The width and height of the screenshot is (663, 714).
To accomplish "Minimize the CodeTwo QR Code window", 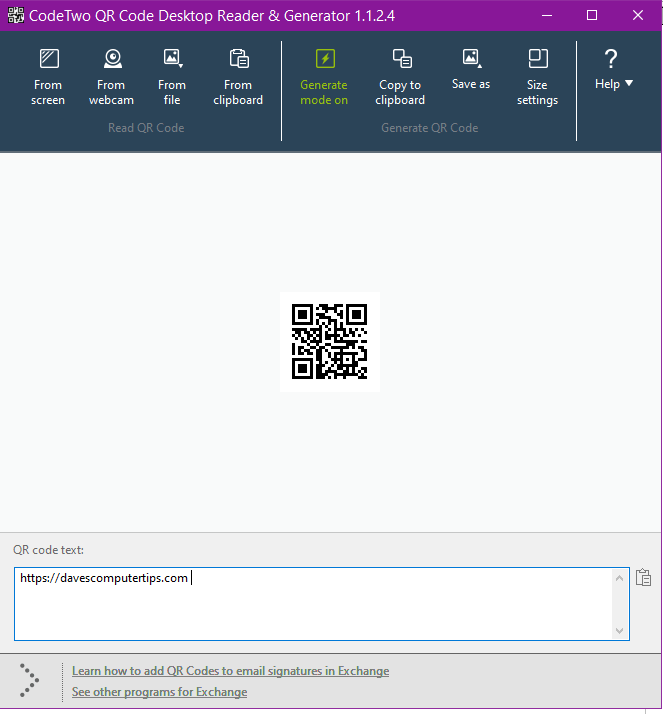I will coord(547,15).
